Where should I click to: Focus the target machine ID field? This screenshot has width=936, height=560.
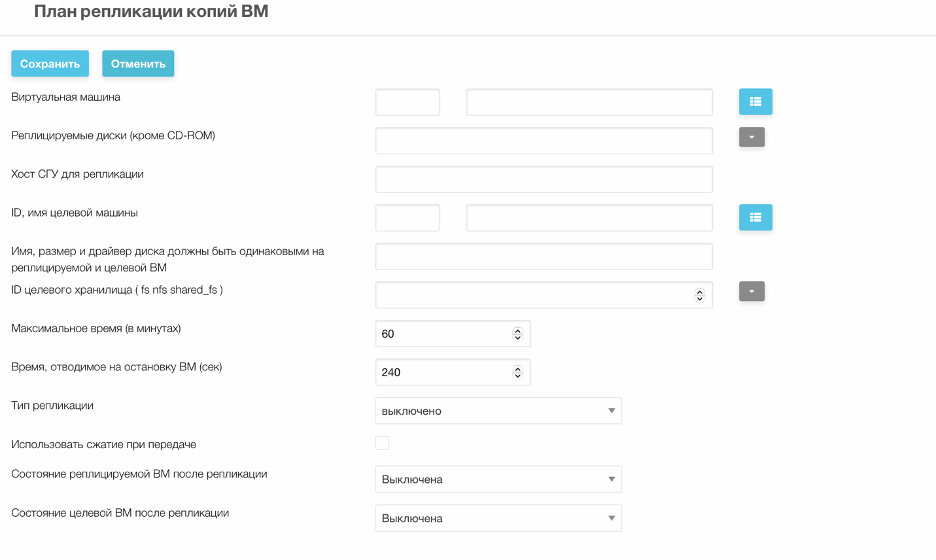coord(408,218)
